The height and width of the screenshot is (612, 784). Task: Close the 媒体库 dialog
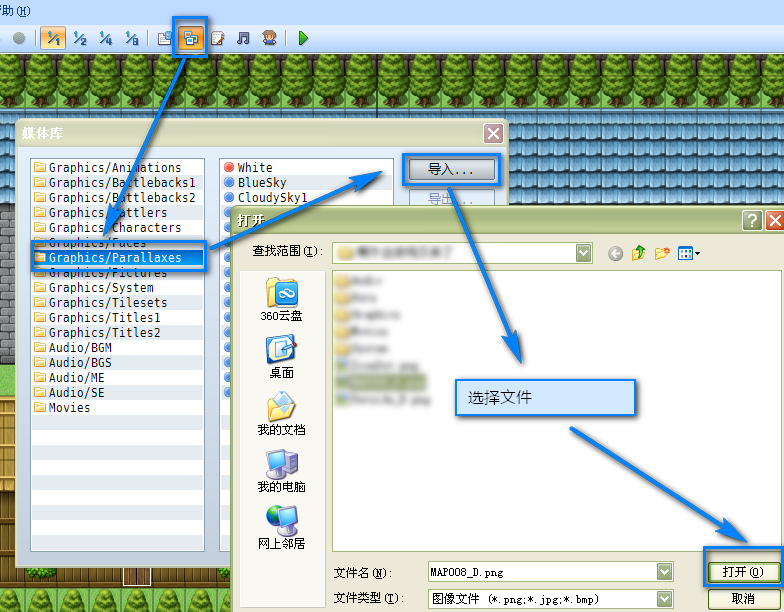tap(493, 134)
